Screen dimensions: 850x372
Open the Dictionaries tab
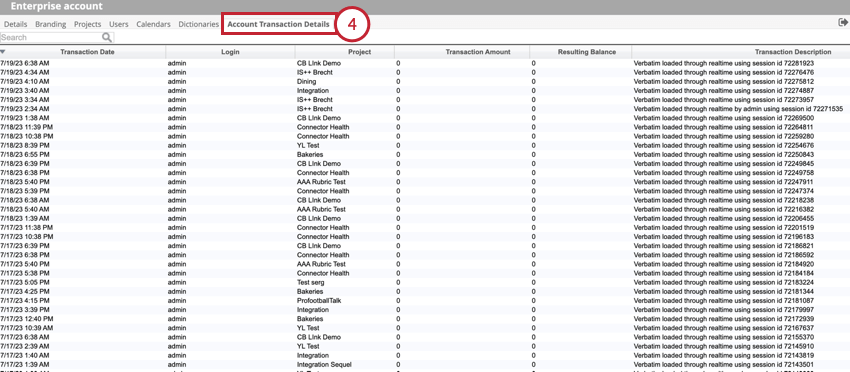point(198,24)
